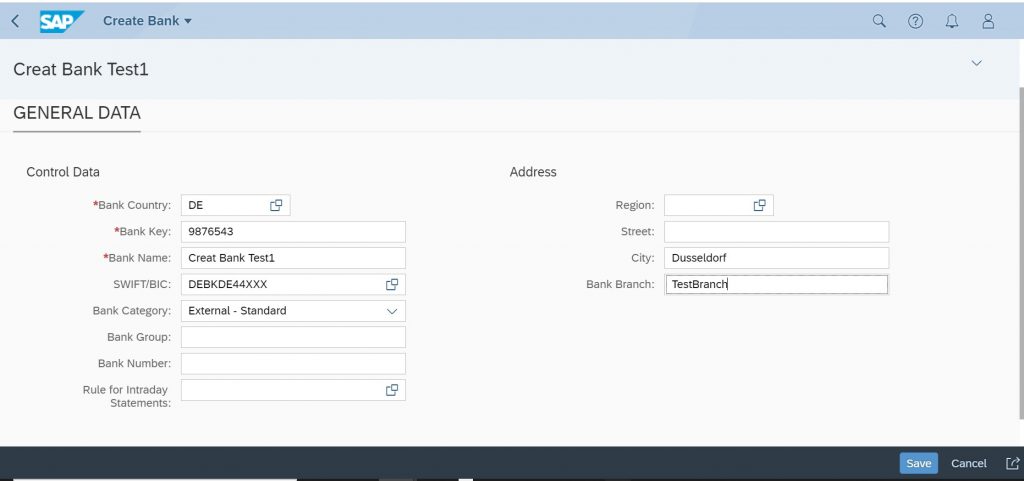Click the SWIFT/BIC label

click(x=142, y=285)
